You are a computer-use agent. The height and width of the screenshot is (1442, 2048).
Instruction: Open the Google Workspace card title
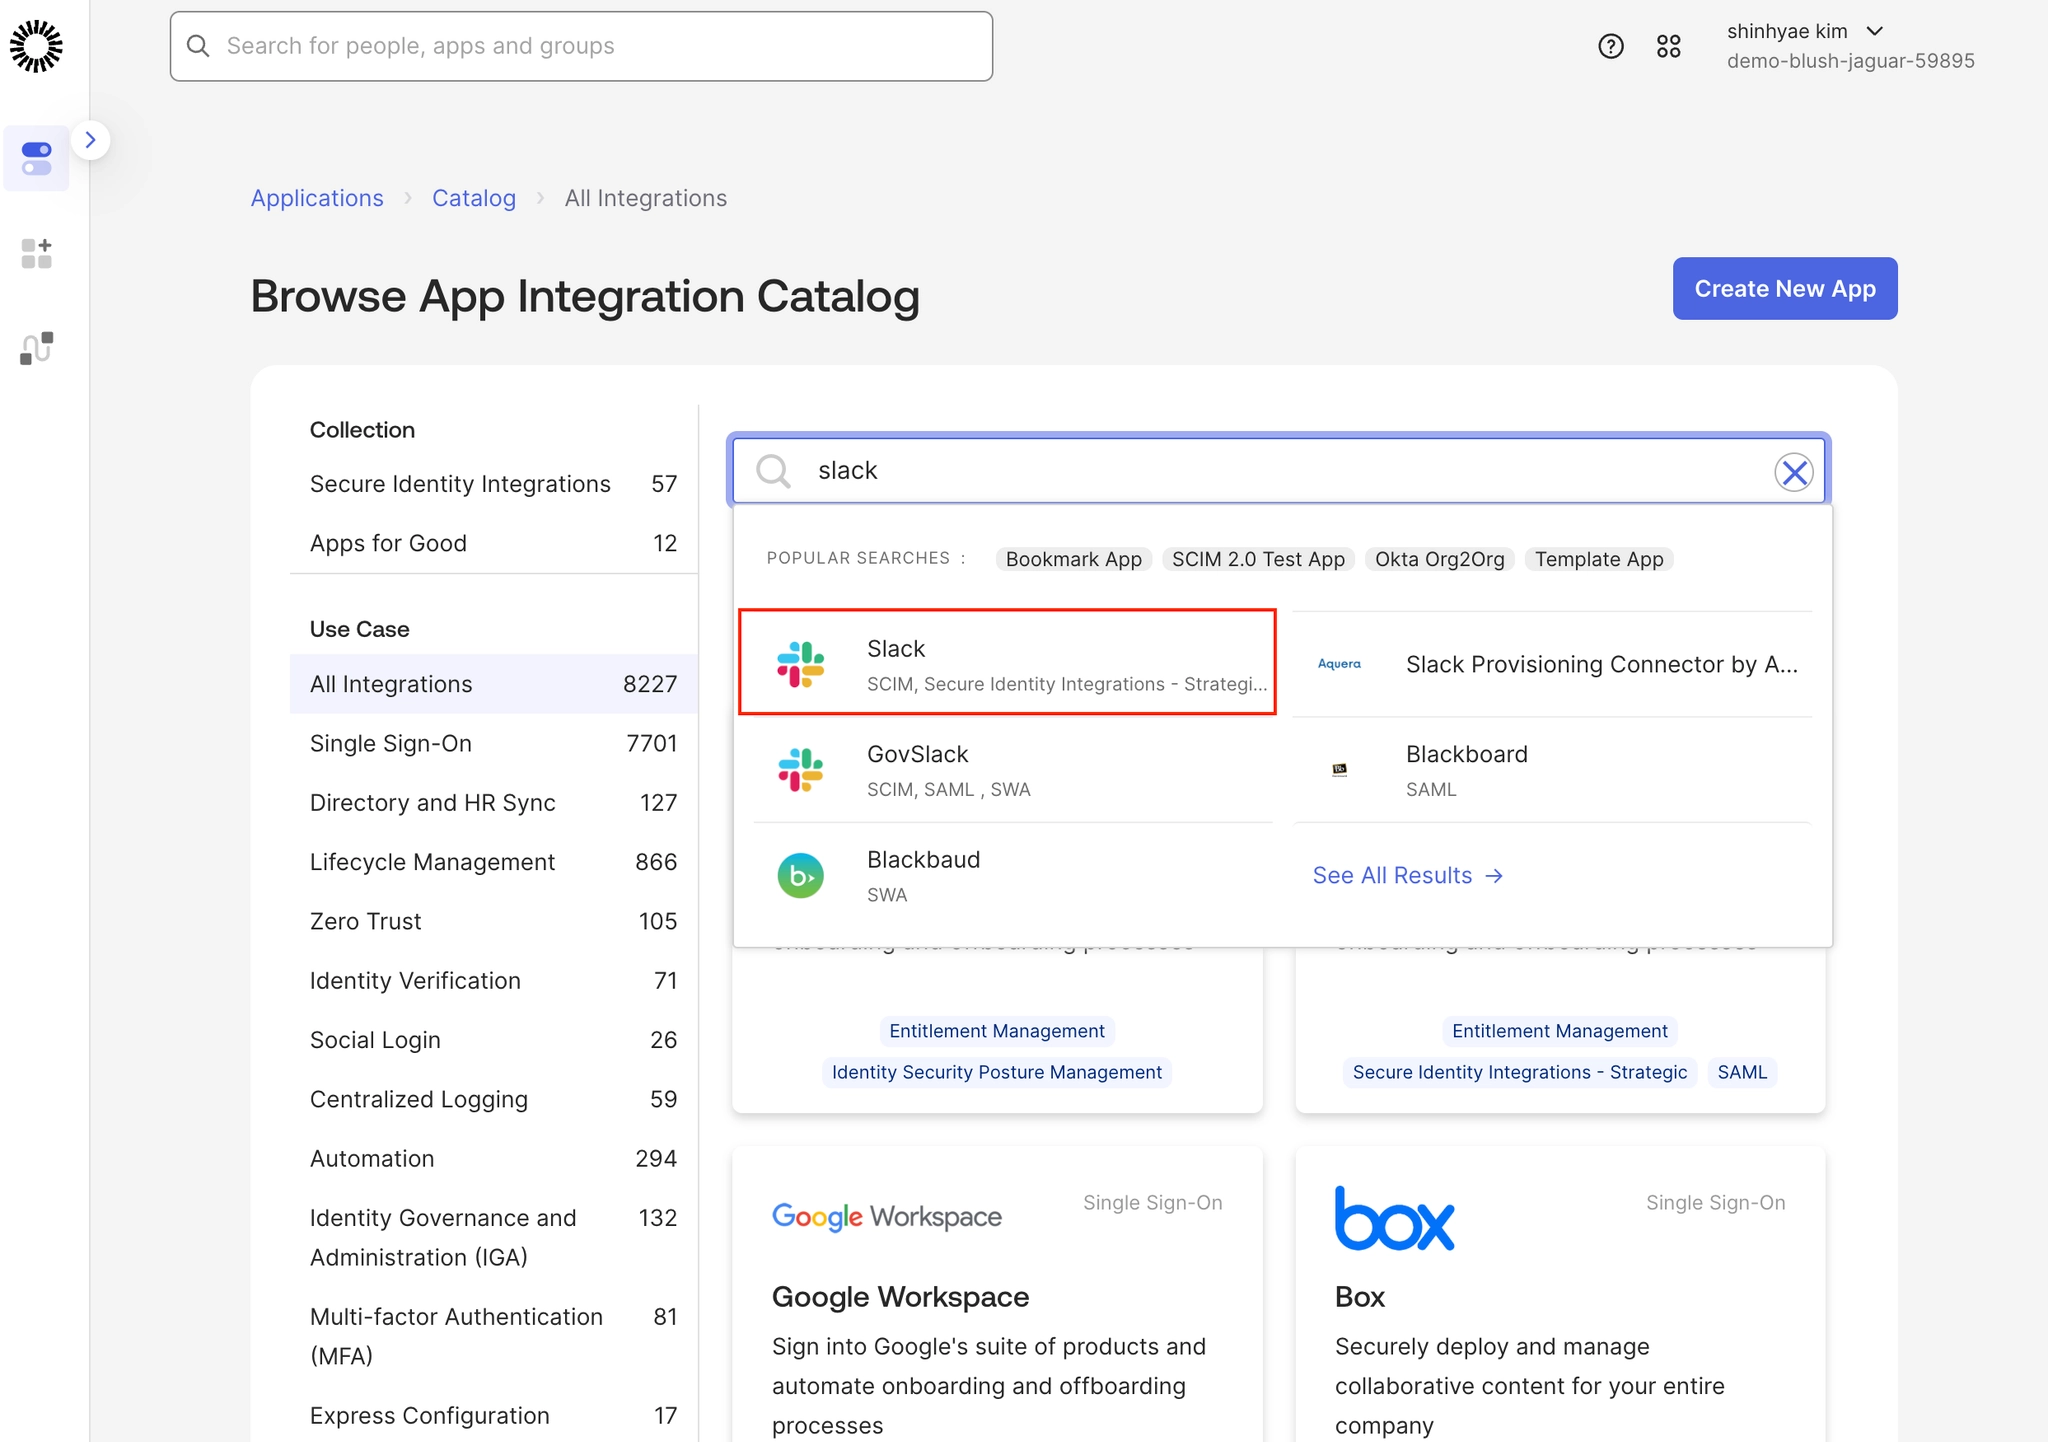point(900,1297)
